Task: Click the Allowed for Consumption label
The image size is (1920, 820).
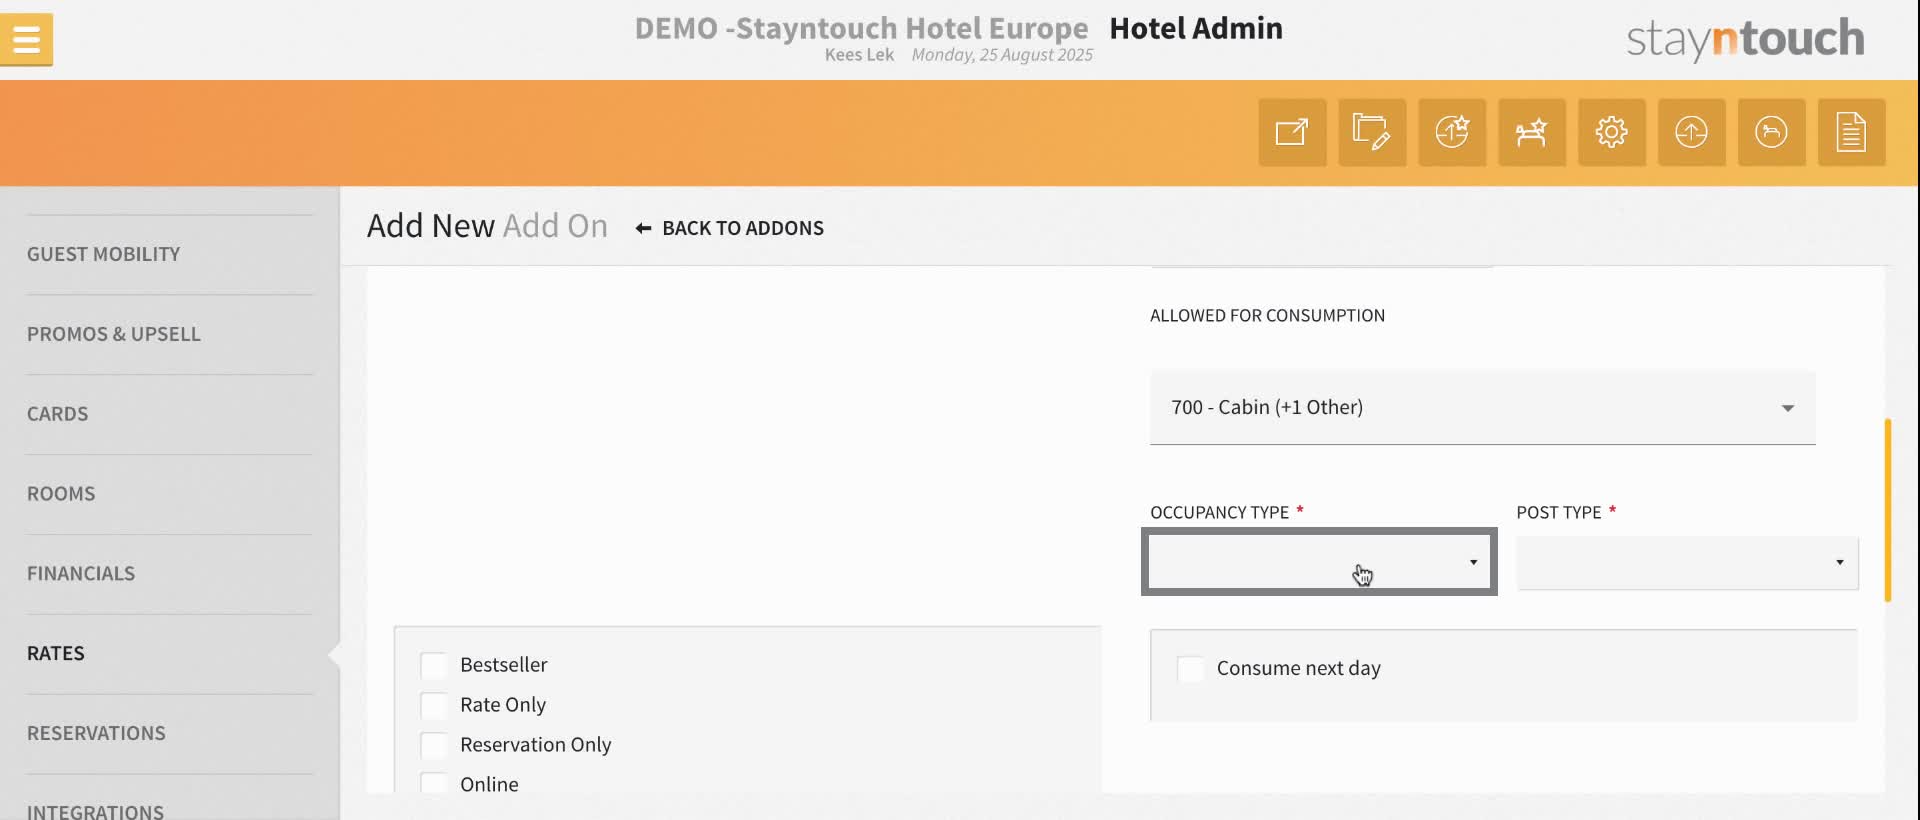Action: click(1267, 315)
